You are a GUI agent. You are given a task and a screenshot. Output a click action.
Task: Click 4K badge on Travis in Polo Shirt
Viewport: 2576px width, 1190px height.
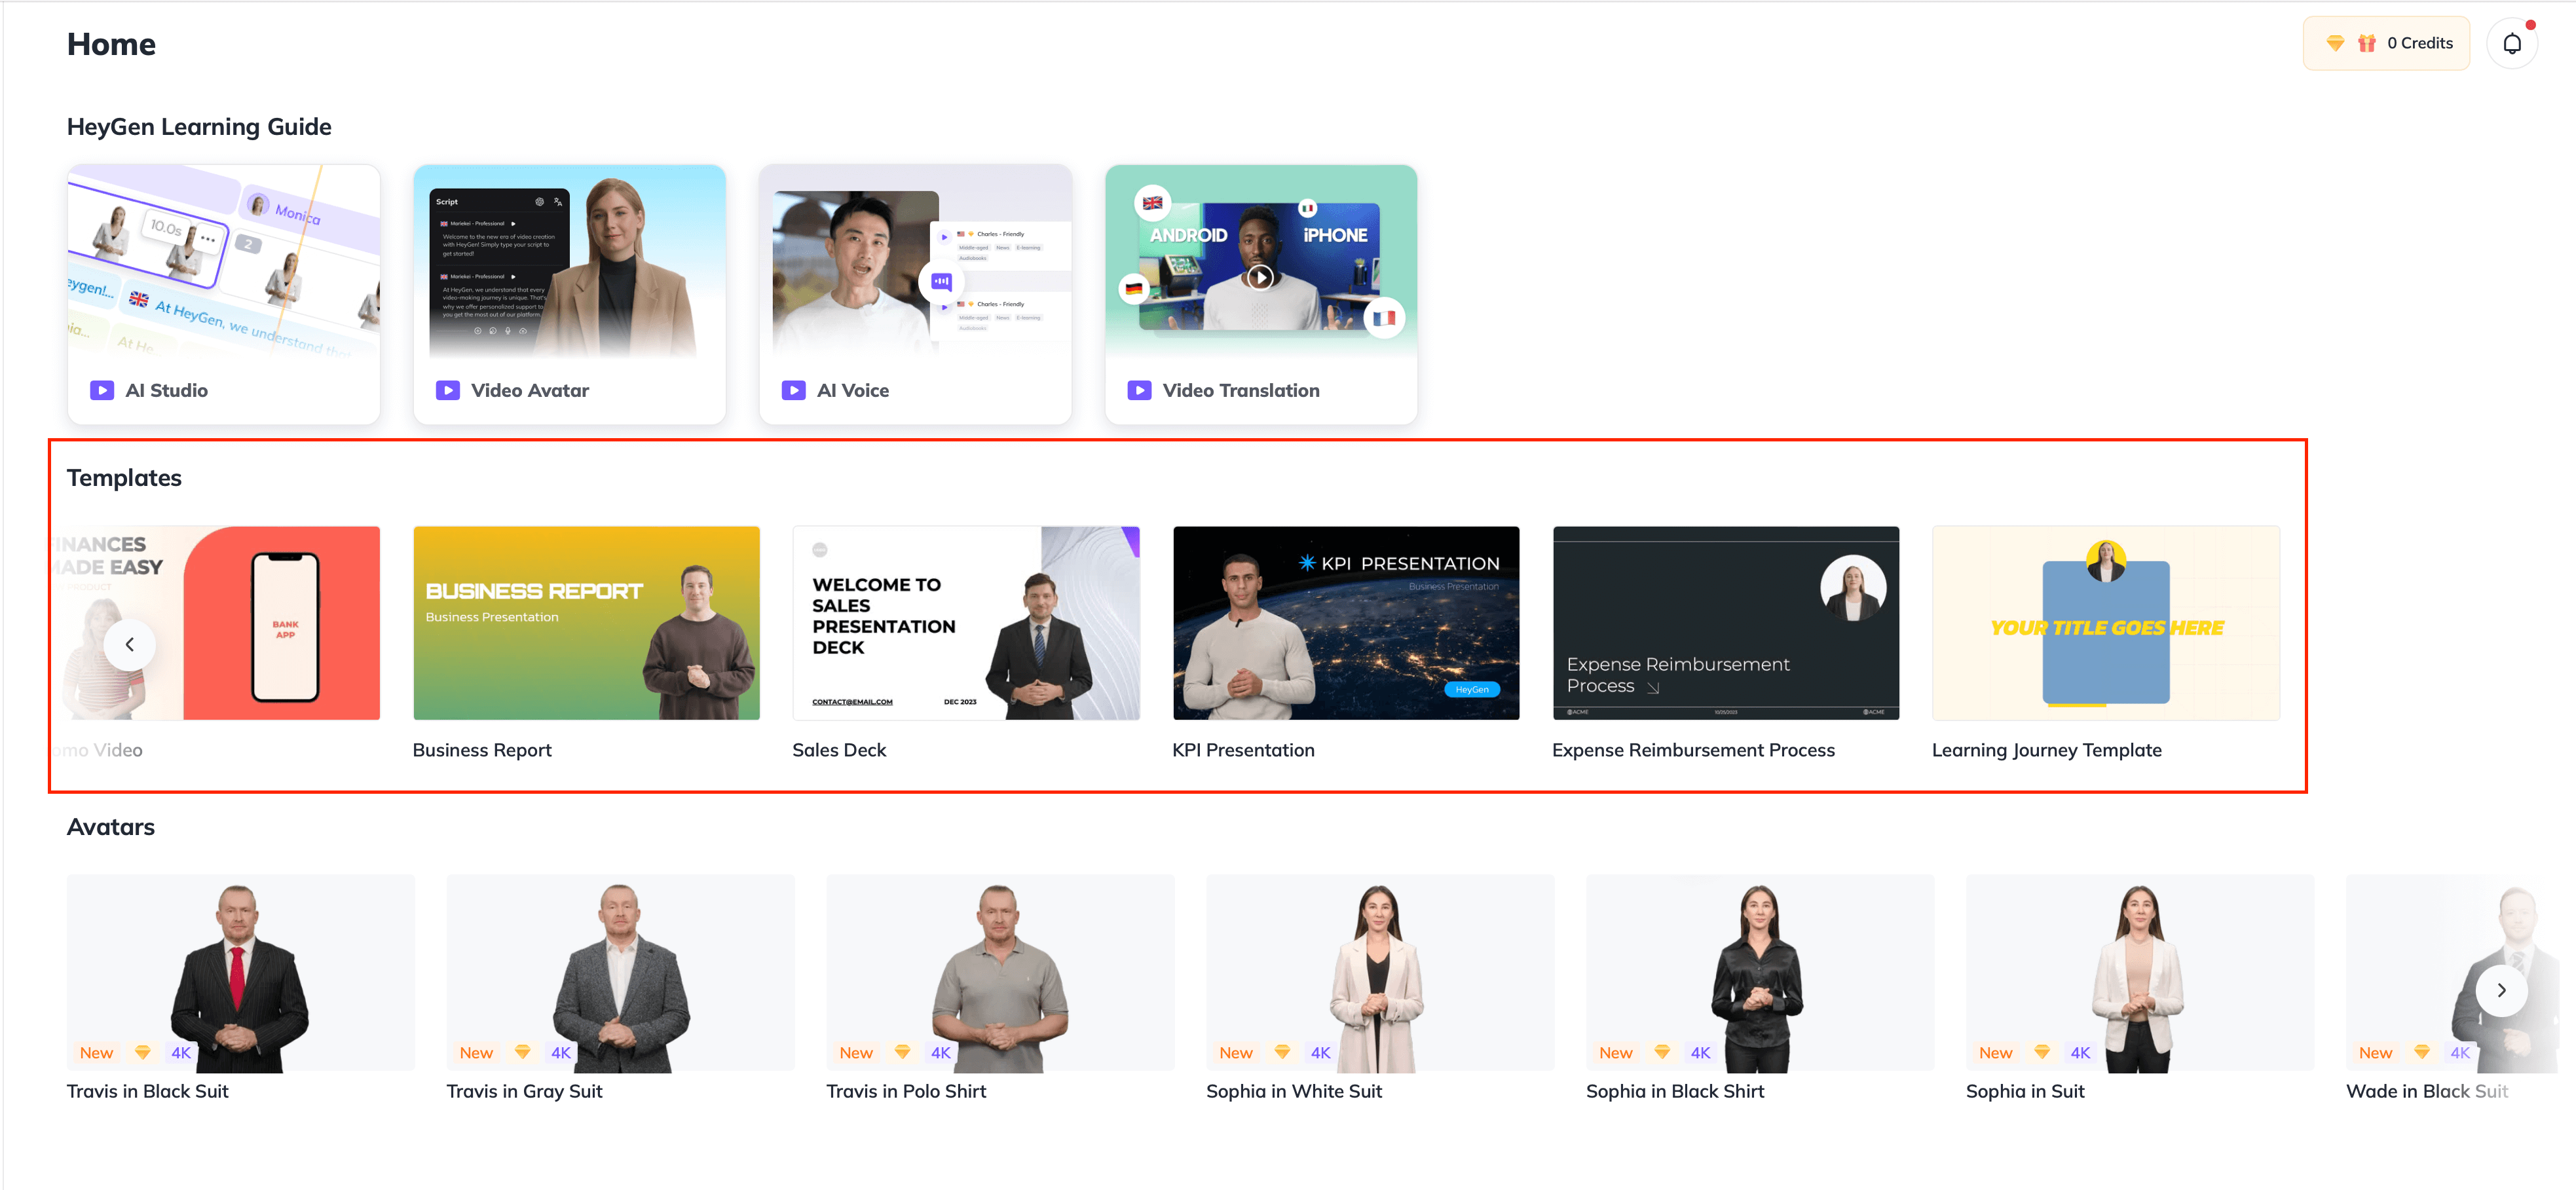941,1052
